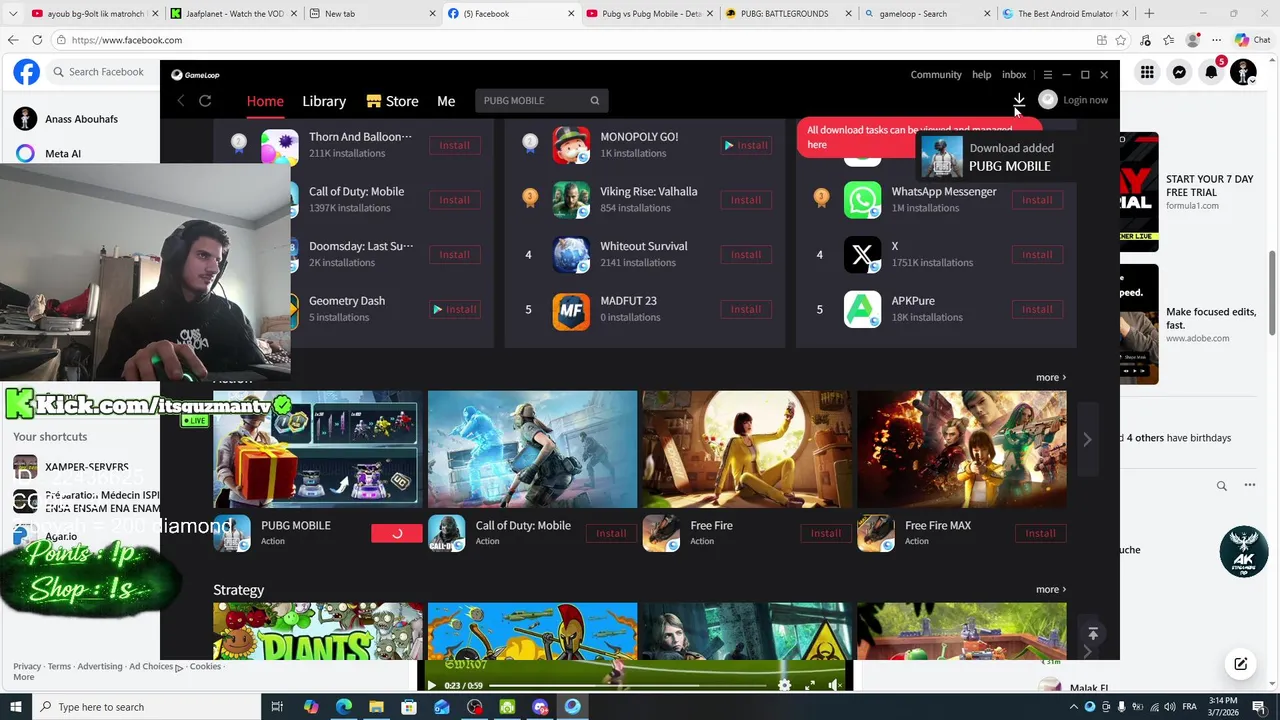
Task: Open the GameLoop hamburger menu icon
Action: (1047, 75)
